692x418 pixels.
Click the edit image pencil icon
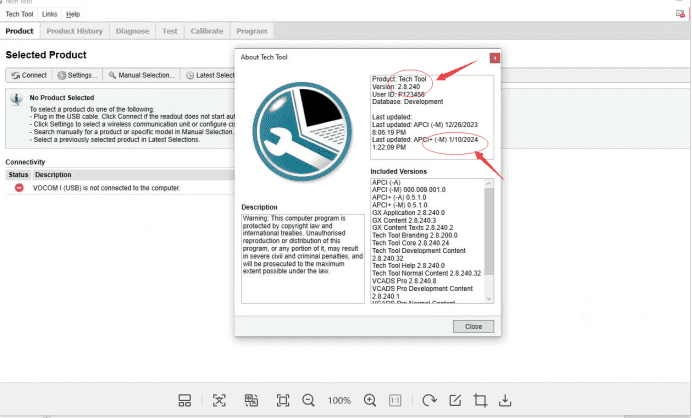[455, 400]
